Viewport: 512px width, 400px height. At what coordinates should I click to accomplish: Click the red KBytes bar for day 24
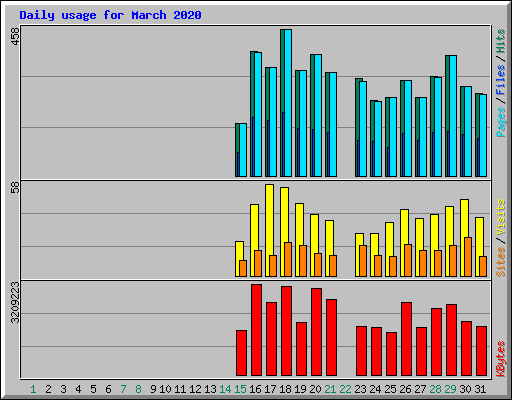click(377, 351)
